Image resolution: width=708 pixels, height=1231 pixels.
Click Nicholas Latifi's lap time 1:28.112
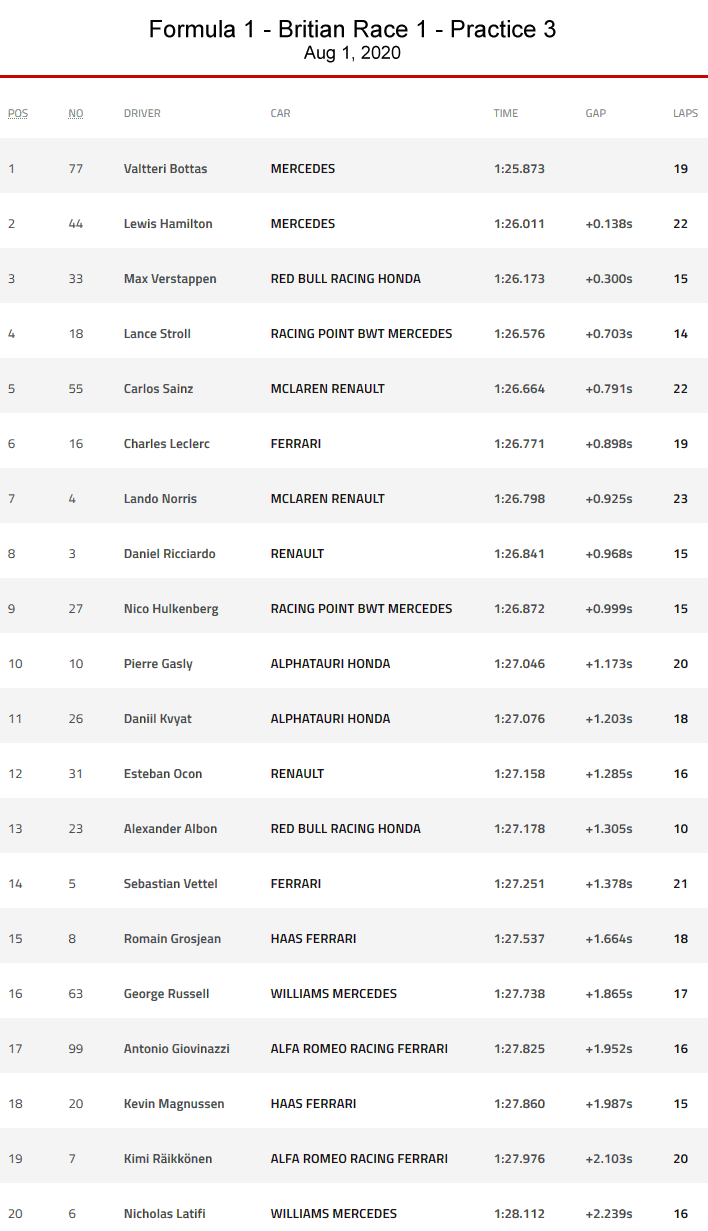click(x=519, y=1214)
